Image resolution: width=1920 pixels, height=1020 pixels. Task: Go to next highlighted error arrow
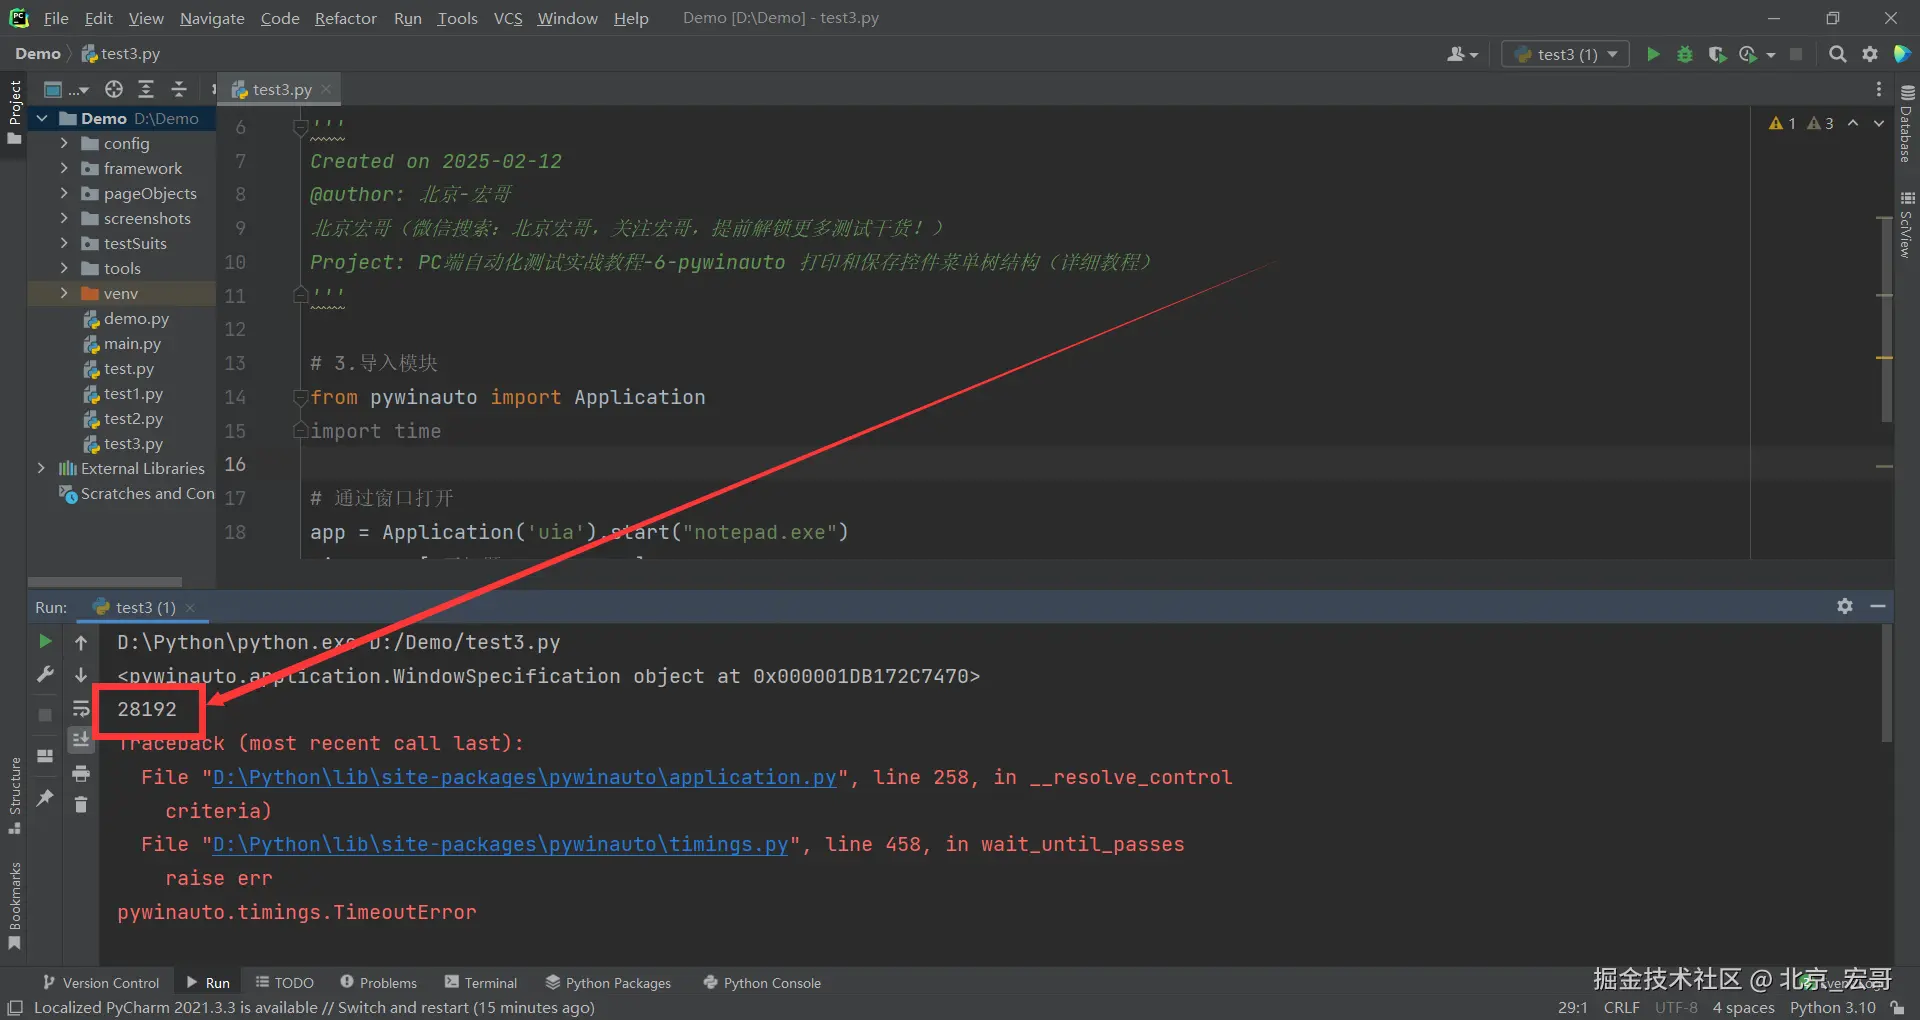point(1879,123)
